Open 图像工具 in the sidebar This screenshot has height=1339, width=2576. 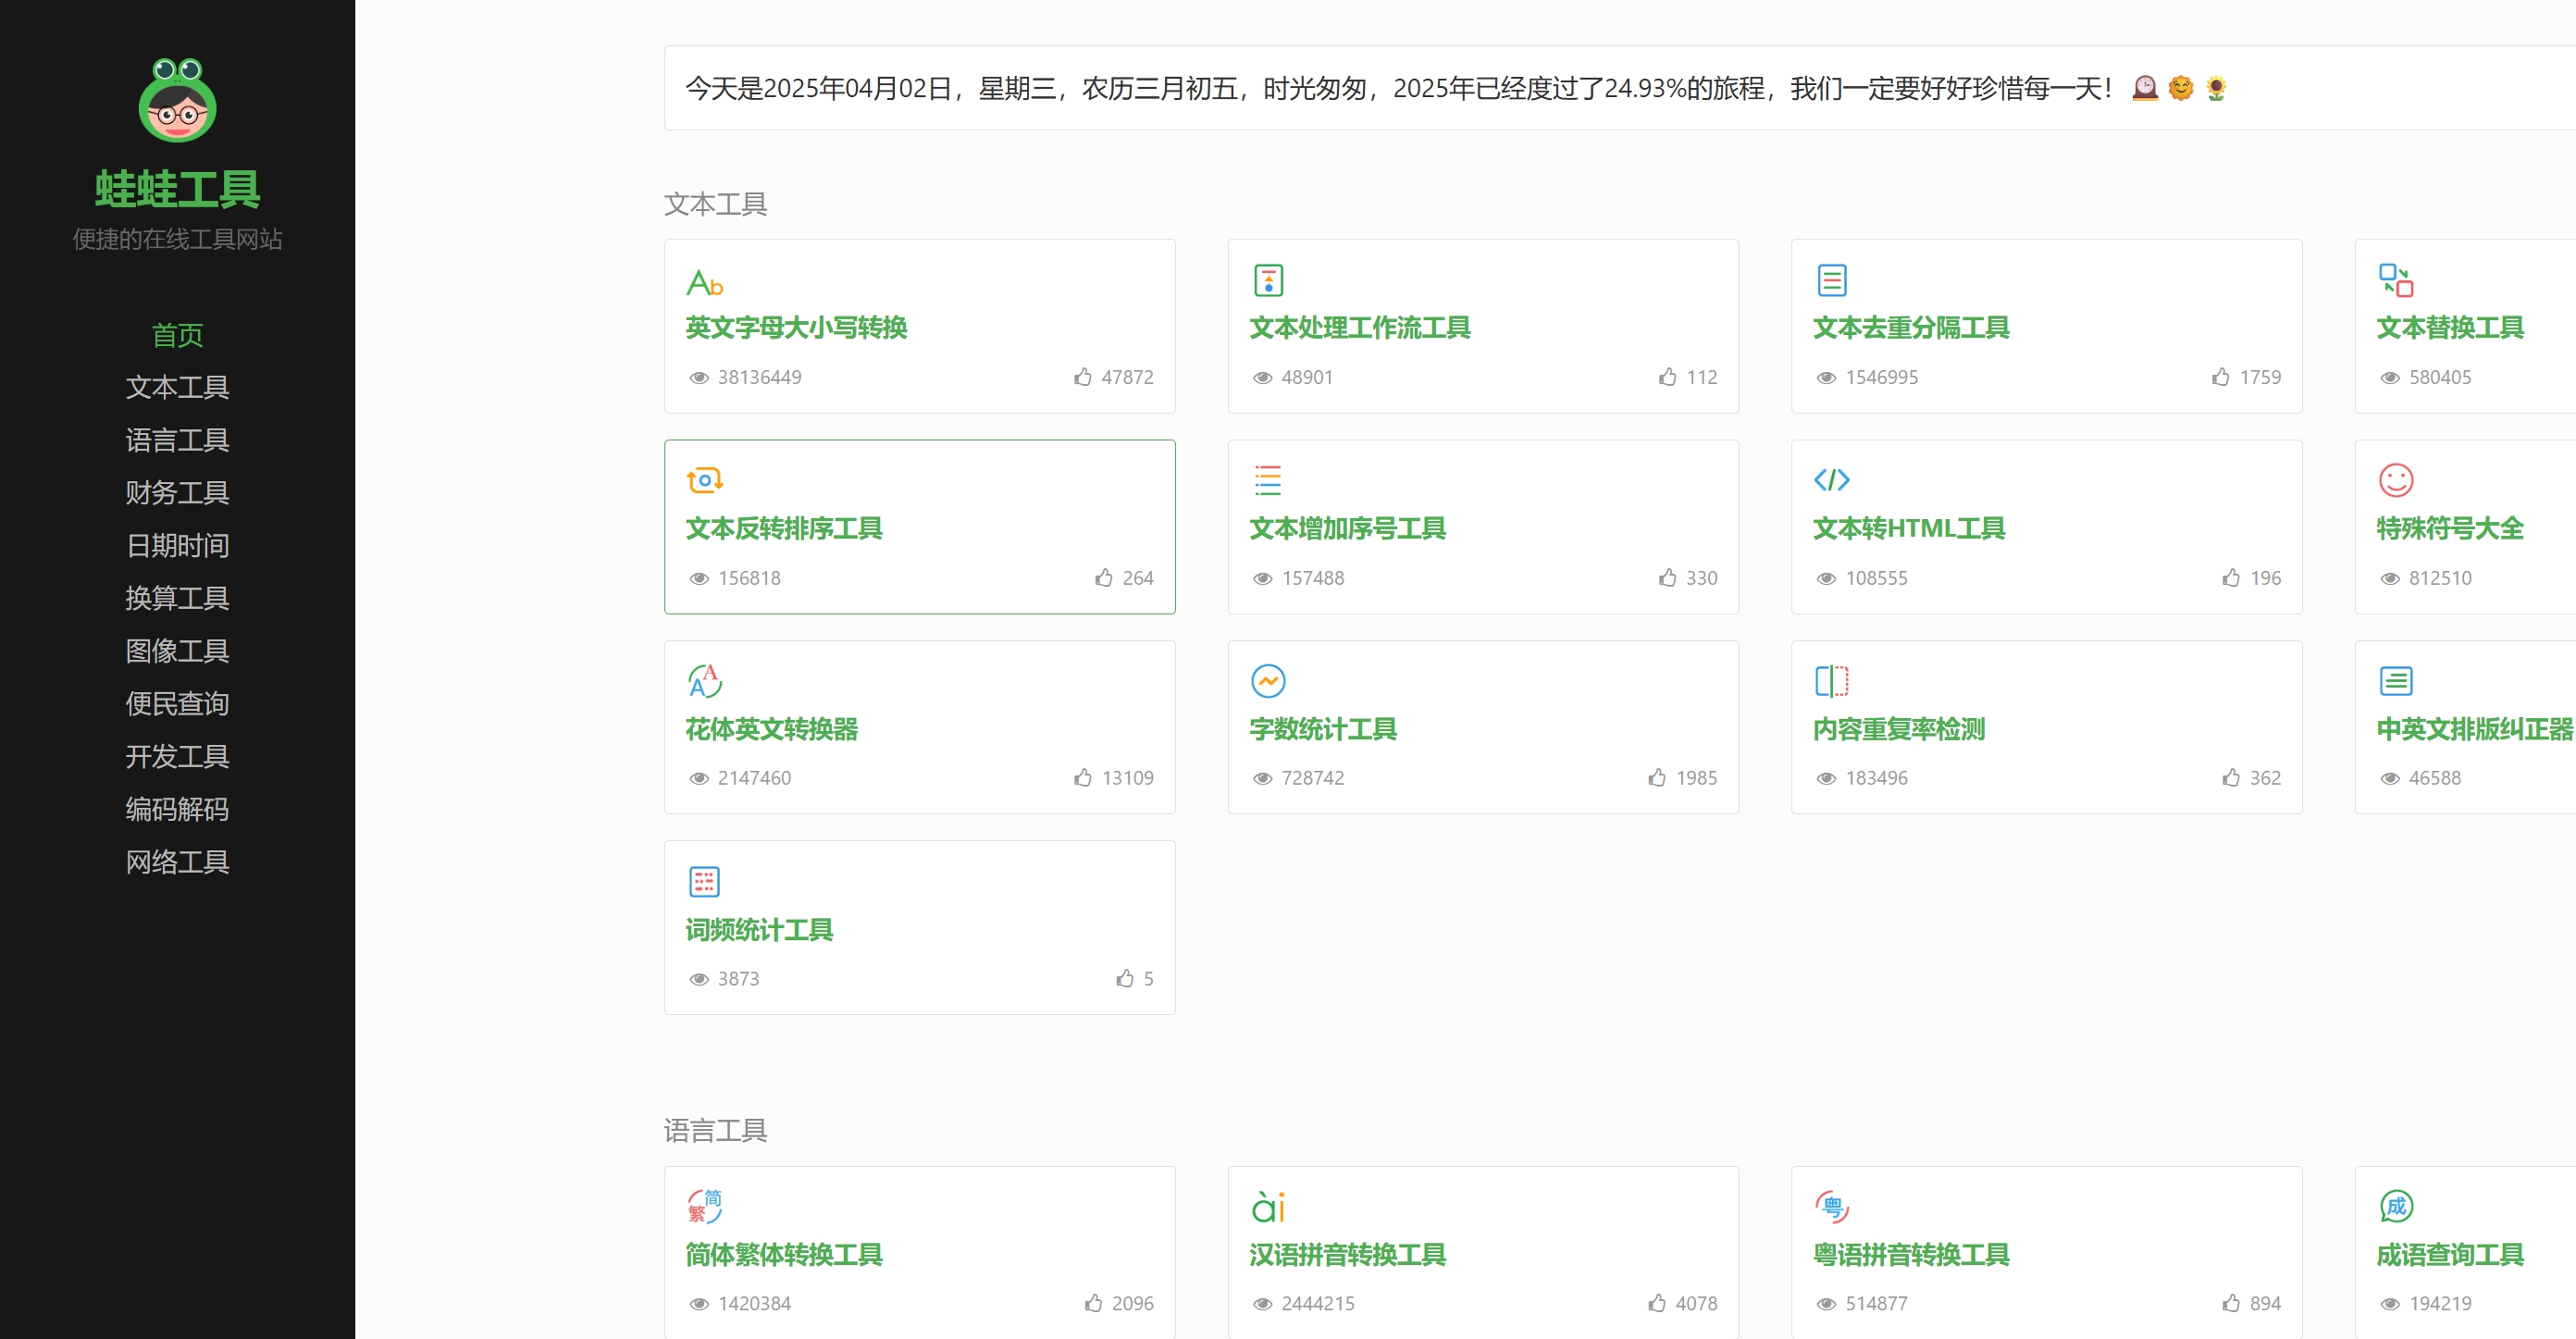click(177, 651)
